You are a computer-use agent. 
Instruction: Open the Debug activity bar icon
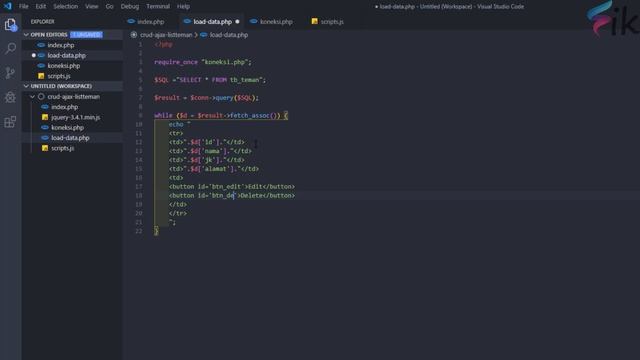click(10, 97)
